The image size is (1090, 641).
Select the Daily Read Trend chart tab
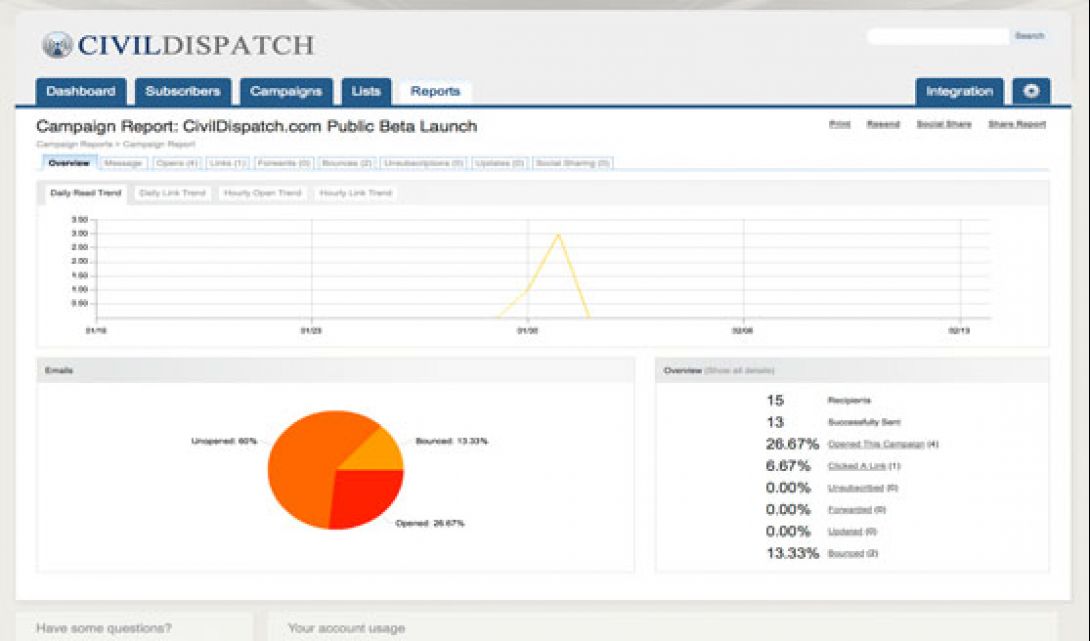point(86,193)
